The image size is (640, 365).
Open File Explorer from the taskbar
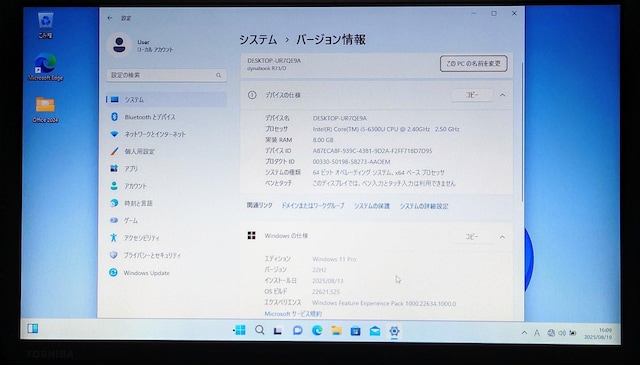[x=336, y=331]
